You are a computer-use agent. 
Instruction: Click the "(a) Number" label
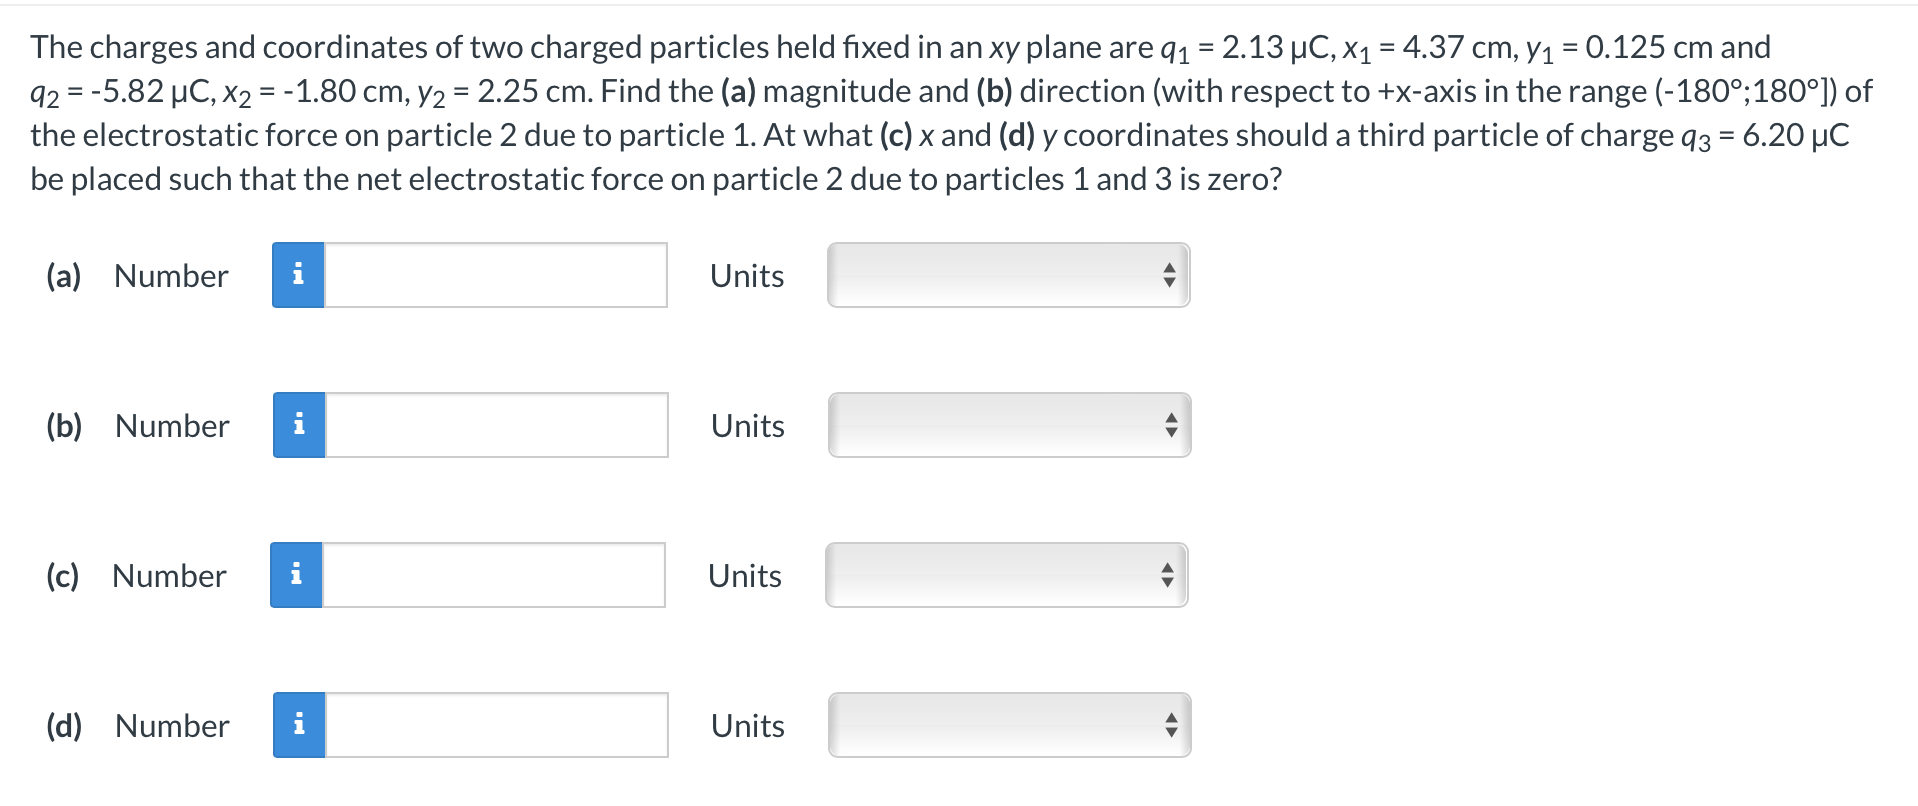pyautogui.click(x=138, y=276)
